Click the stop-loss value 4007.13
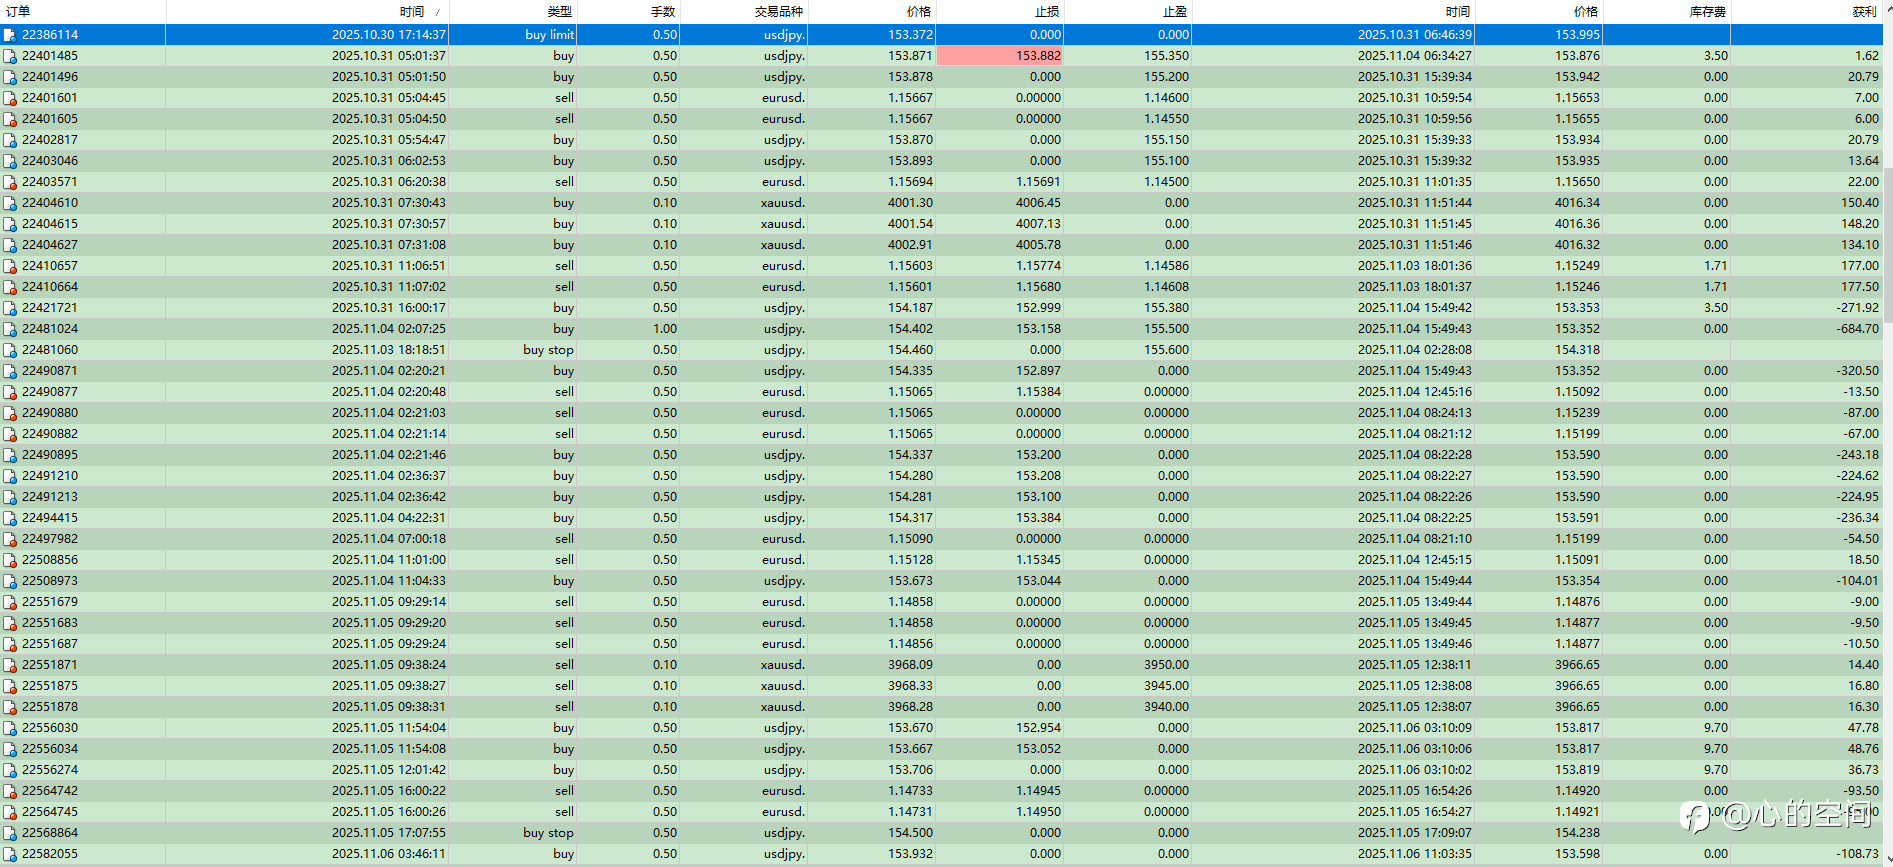The height and width of the screenshot is (867, 1893). (x=1038, y=224)
